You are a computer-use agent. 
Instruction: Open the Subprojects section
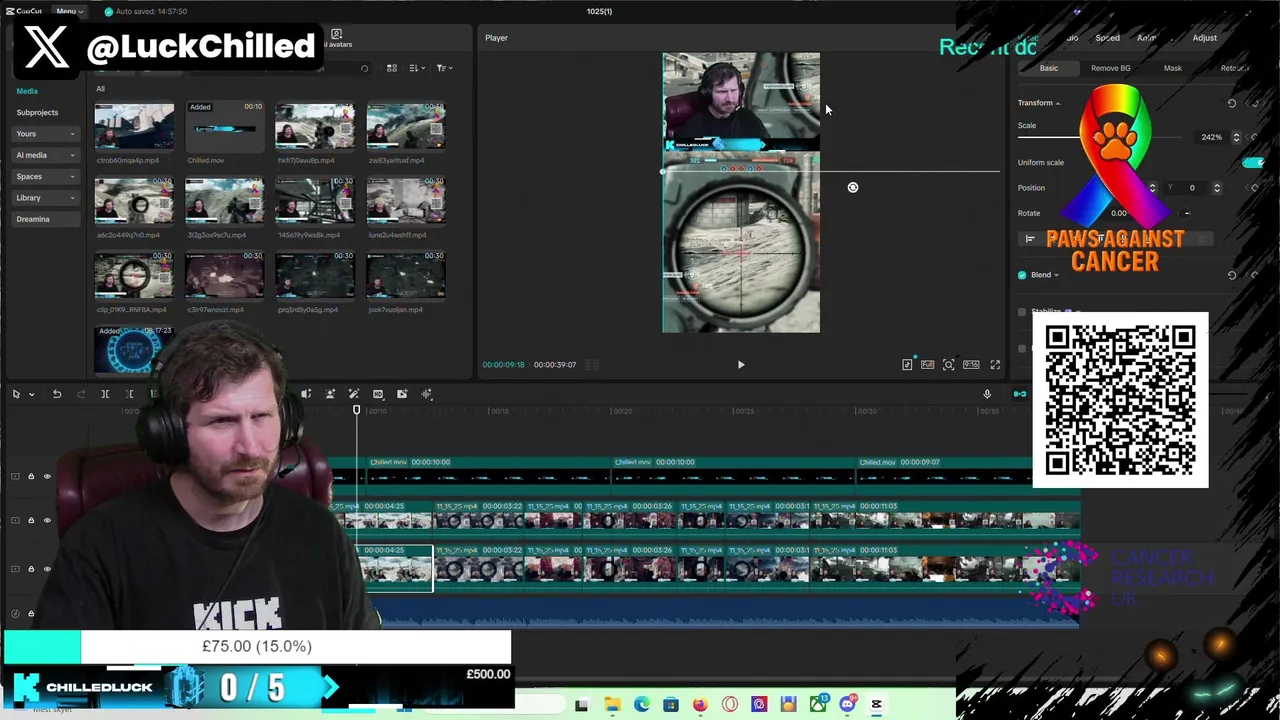point(37,112)
